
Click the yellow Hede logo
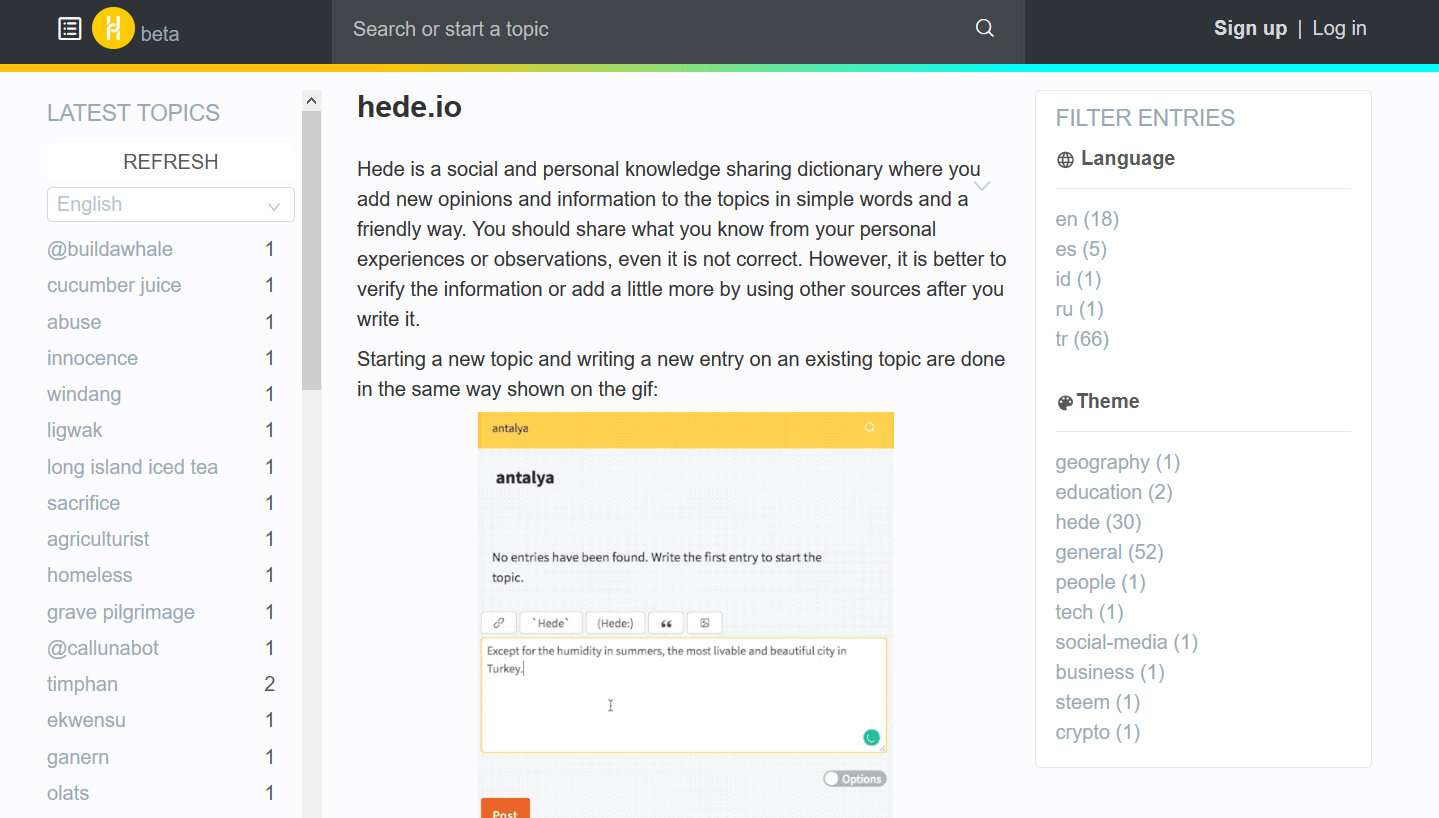tap(113, 28)
